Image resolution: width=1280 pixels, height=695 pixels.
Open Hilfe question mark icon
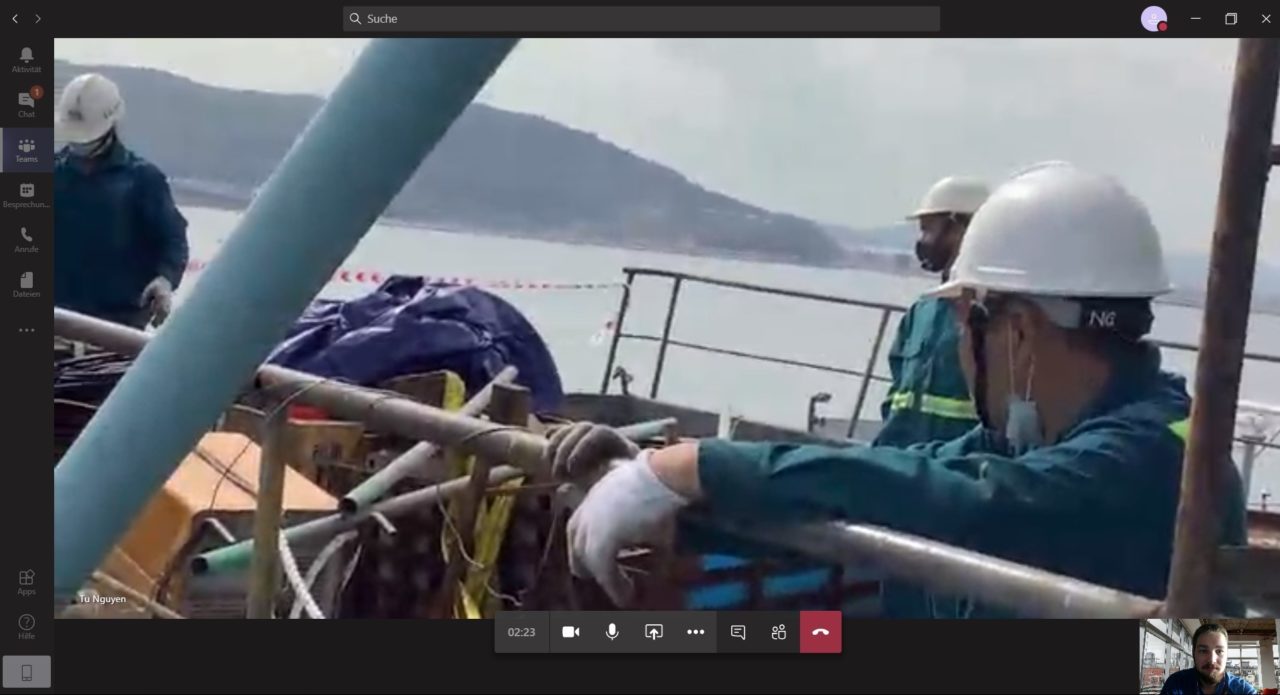pos(26,627)
